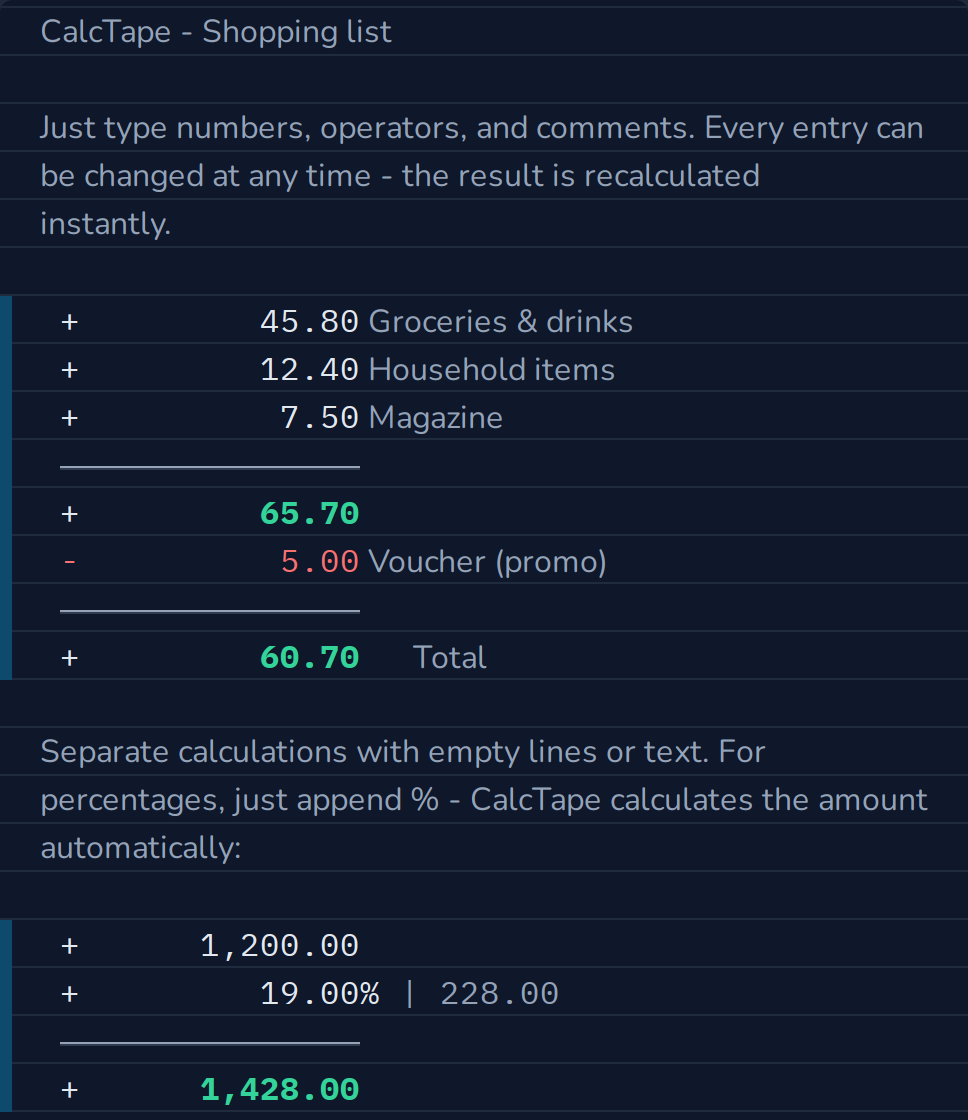Screen dimensions: 968x1120
Task: Select the green 65.70 subtotal
Action: 309,514
